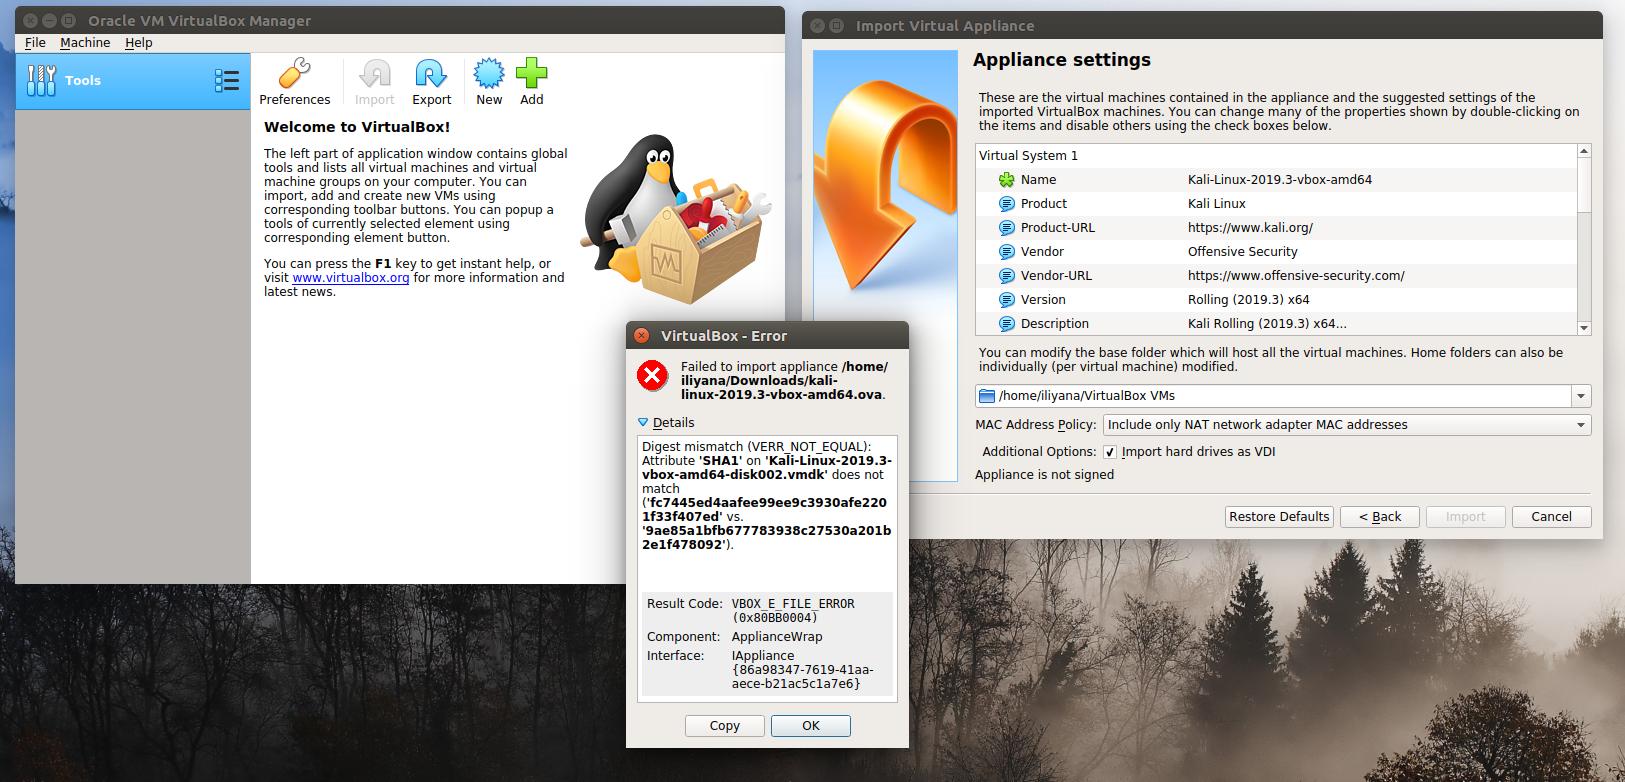Click the IAppliance interface value
Image resolution: width=1625 pixels, height=782 pixels.
point(802,670)
